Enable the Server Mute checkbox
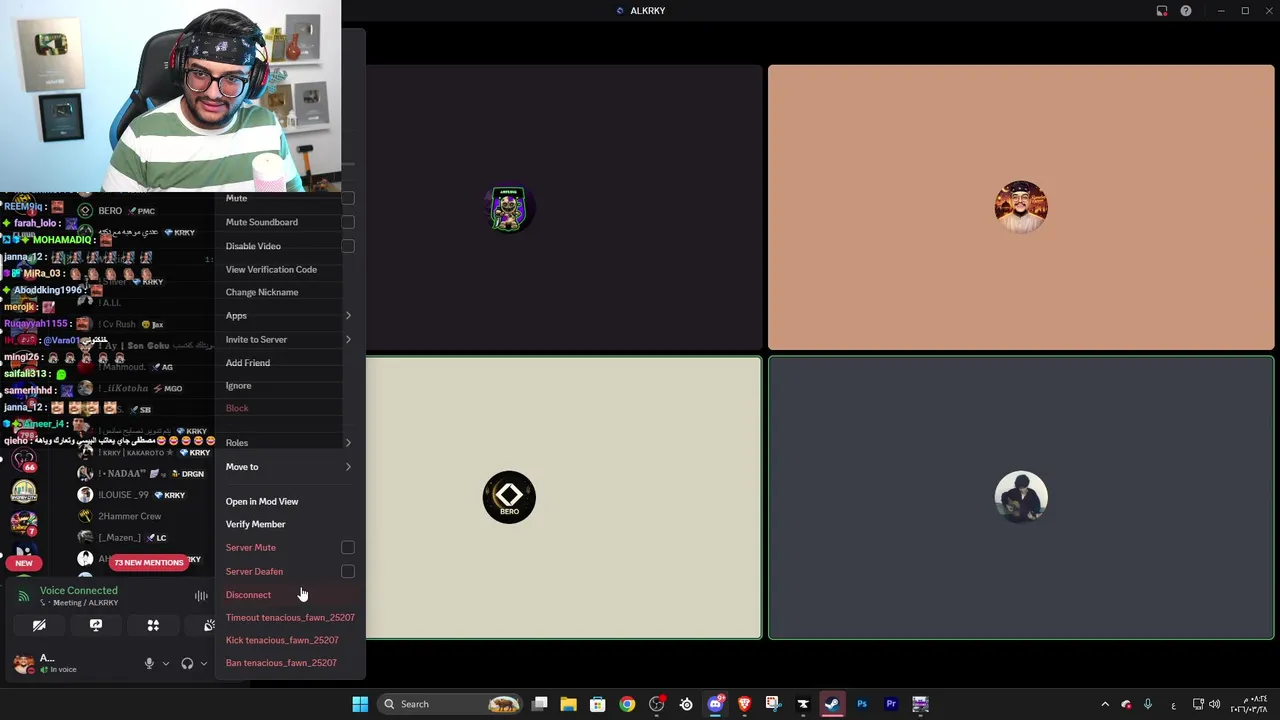This screenshot has height=720, width=1280. 348,548
